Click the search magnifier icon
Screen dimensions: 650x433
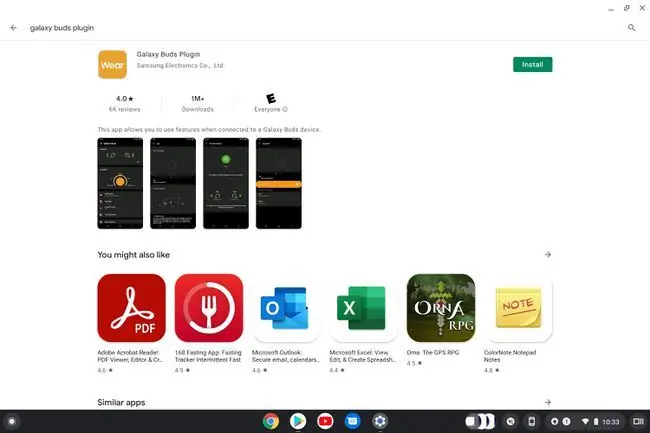631,28
